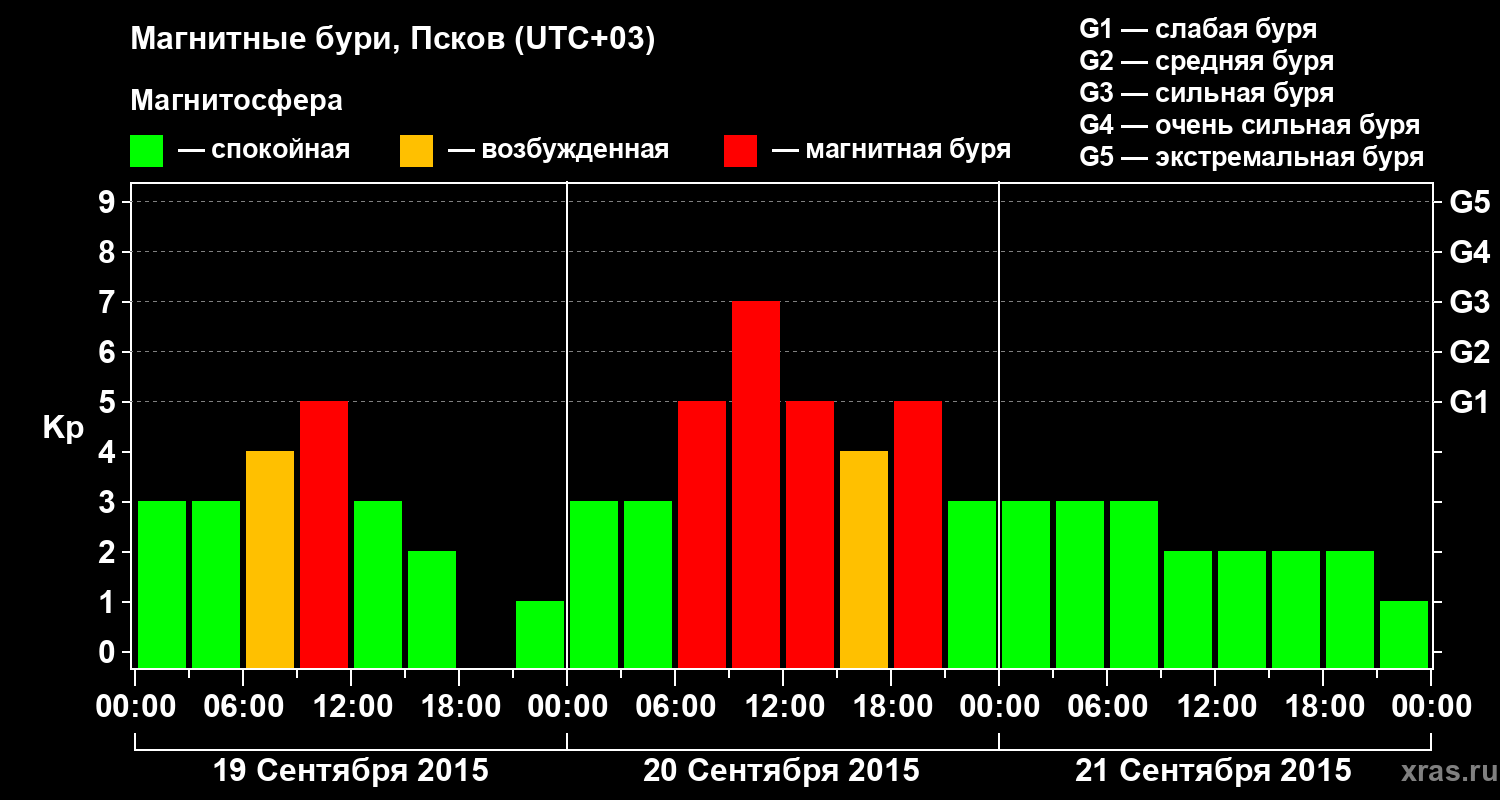Click the '12:00' time label for 19 Сентября

tap(351, 707)
